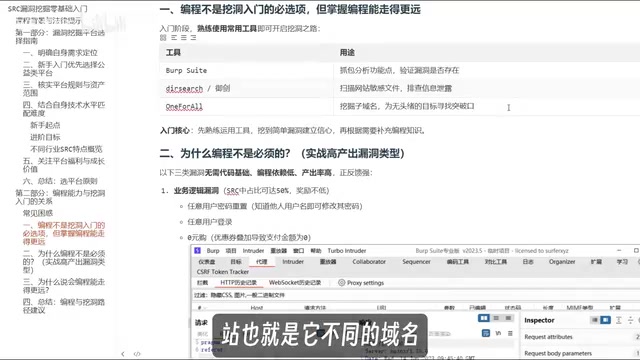640x360 pixels.
Task: Go to outline item SRC漏洞挖掘零基础入门
Action: pos(47,9)
